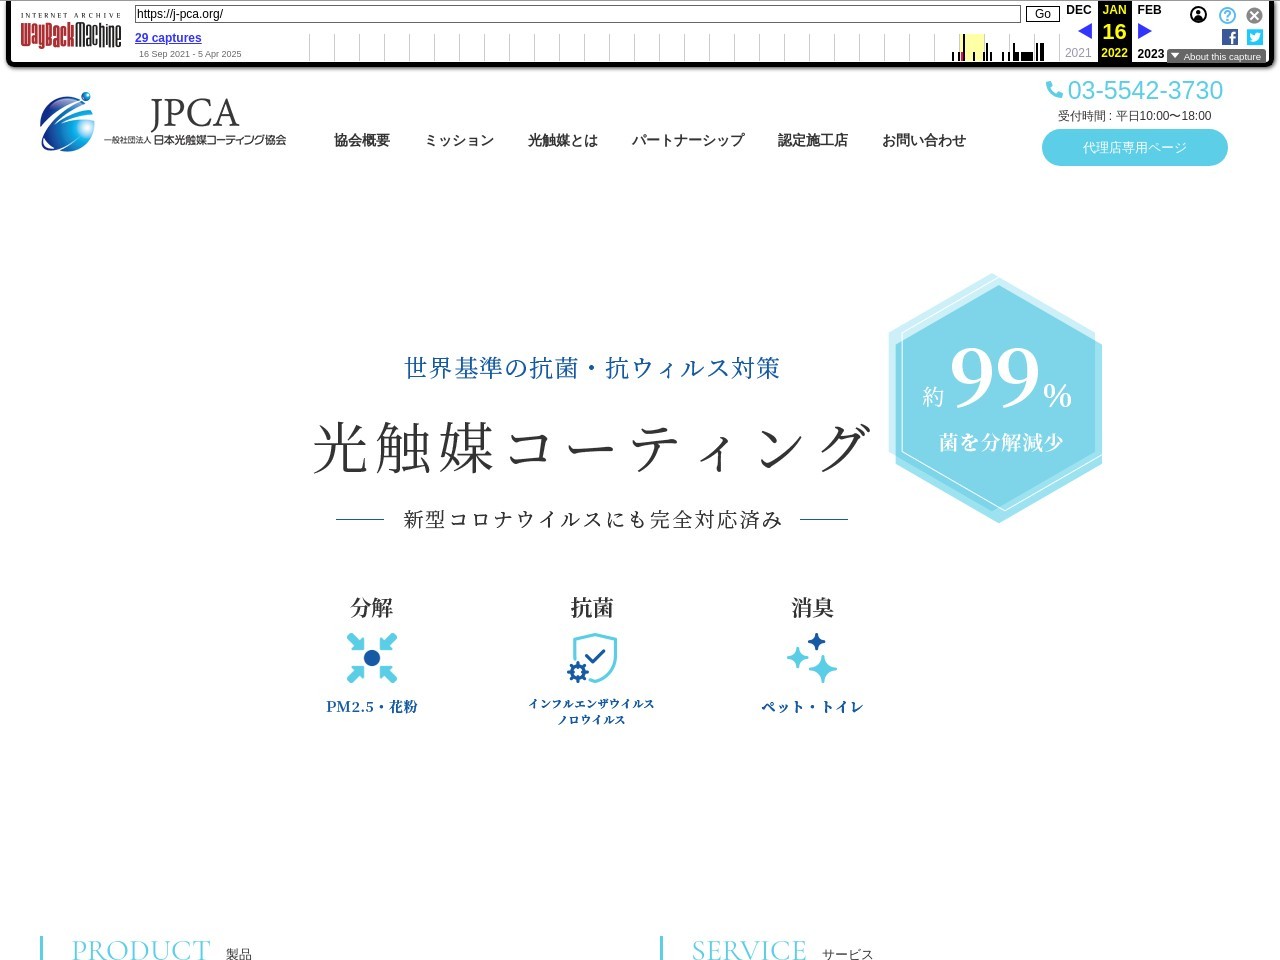Open ミッション menu item

click(x=459, y=141)
